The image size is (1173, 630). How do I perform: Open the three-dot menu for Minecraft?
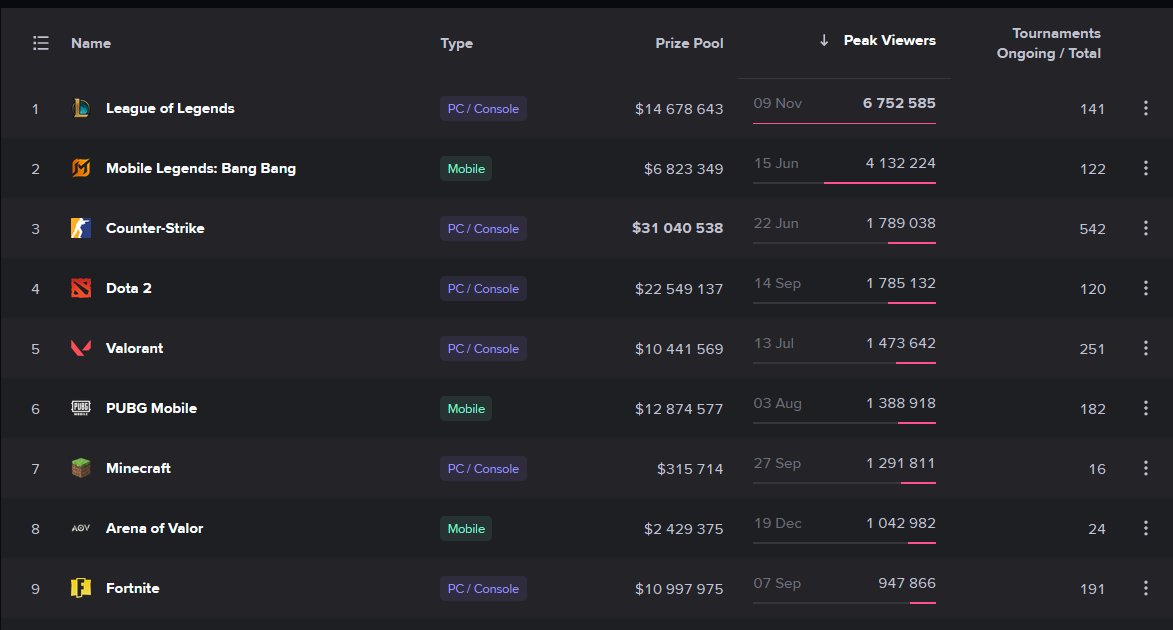point(1145,468)
